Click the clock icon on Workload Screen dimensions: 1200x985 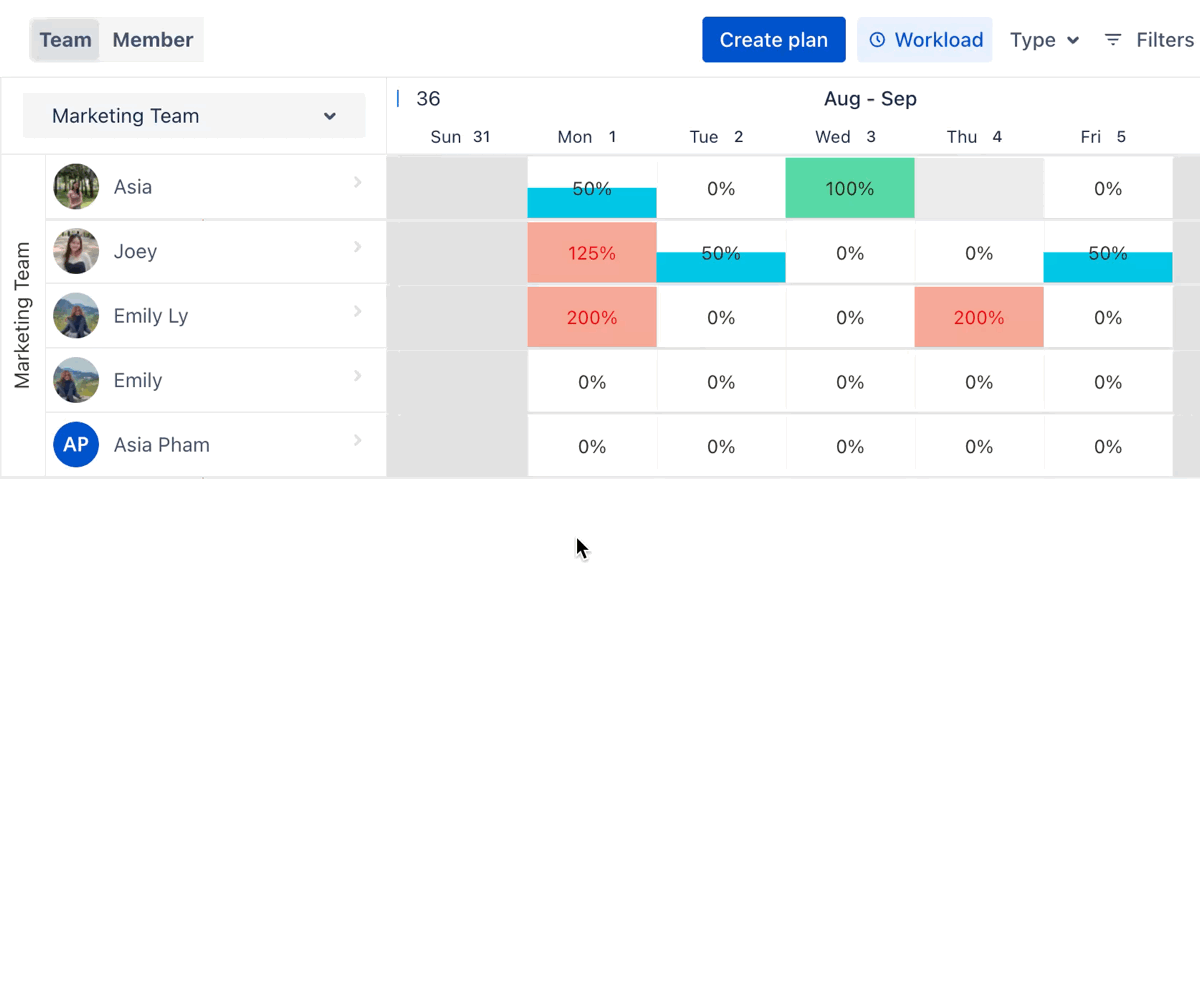point(877,40)
